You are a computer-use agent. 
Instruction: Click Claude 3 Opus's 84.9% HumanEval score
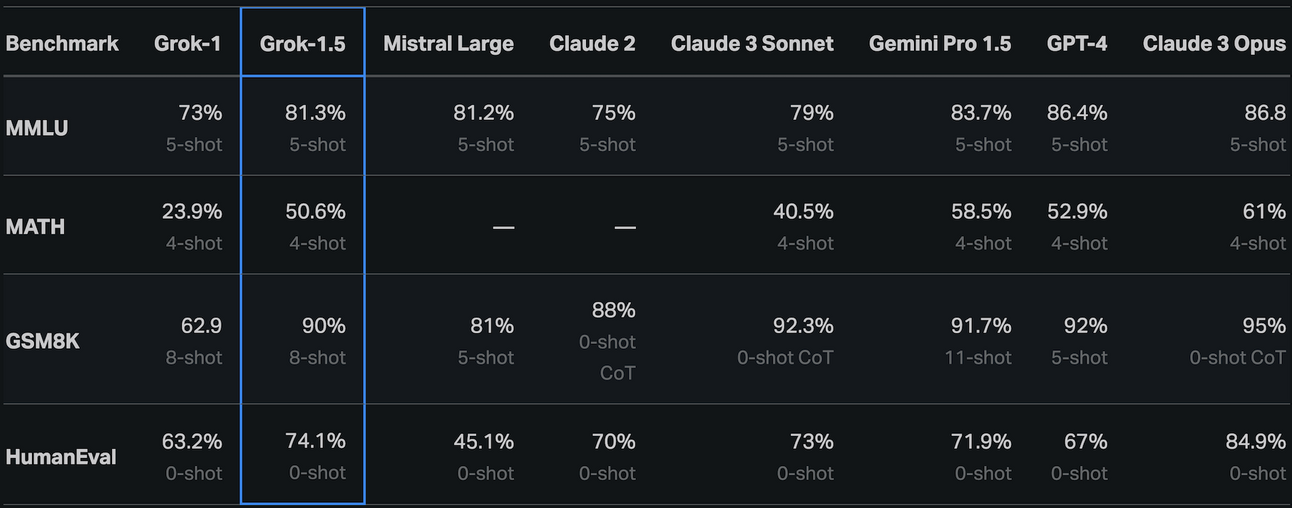(x=1255, y=442)
